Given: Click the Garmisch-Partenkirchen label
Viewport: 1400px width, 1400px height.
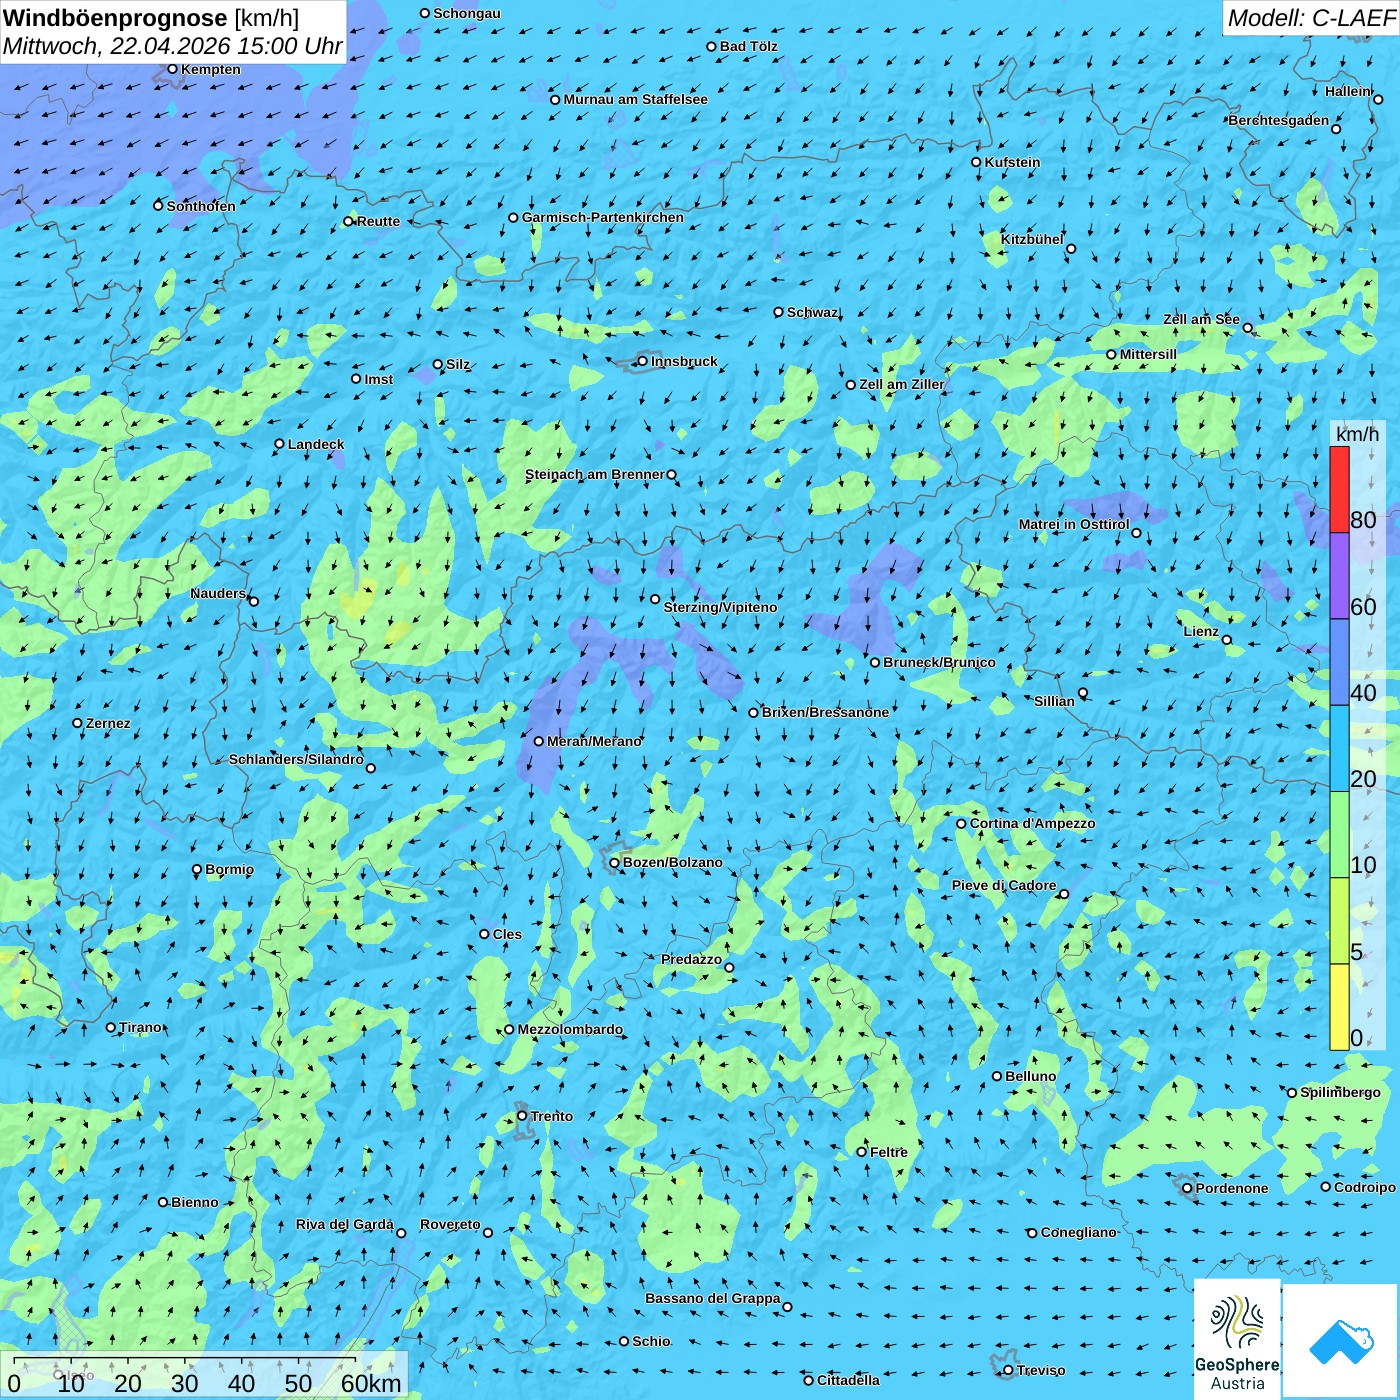Looking at the screenshot, I should 603,217.
